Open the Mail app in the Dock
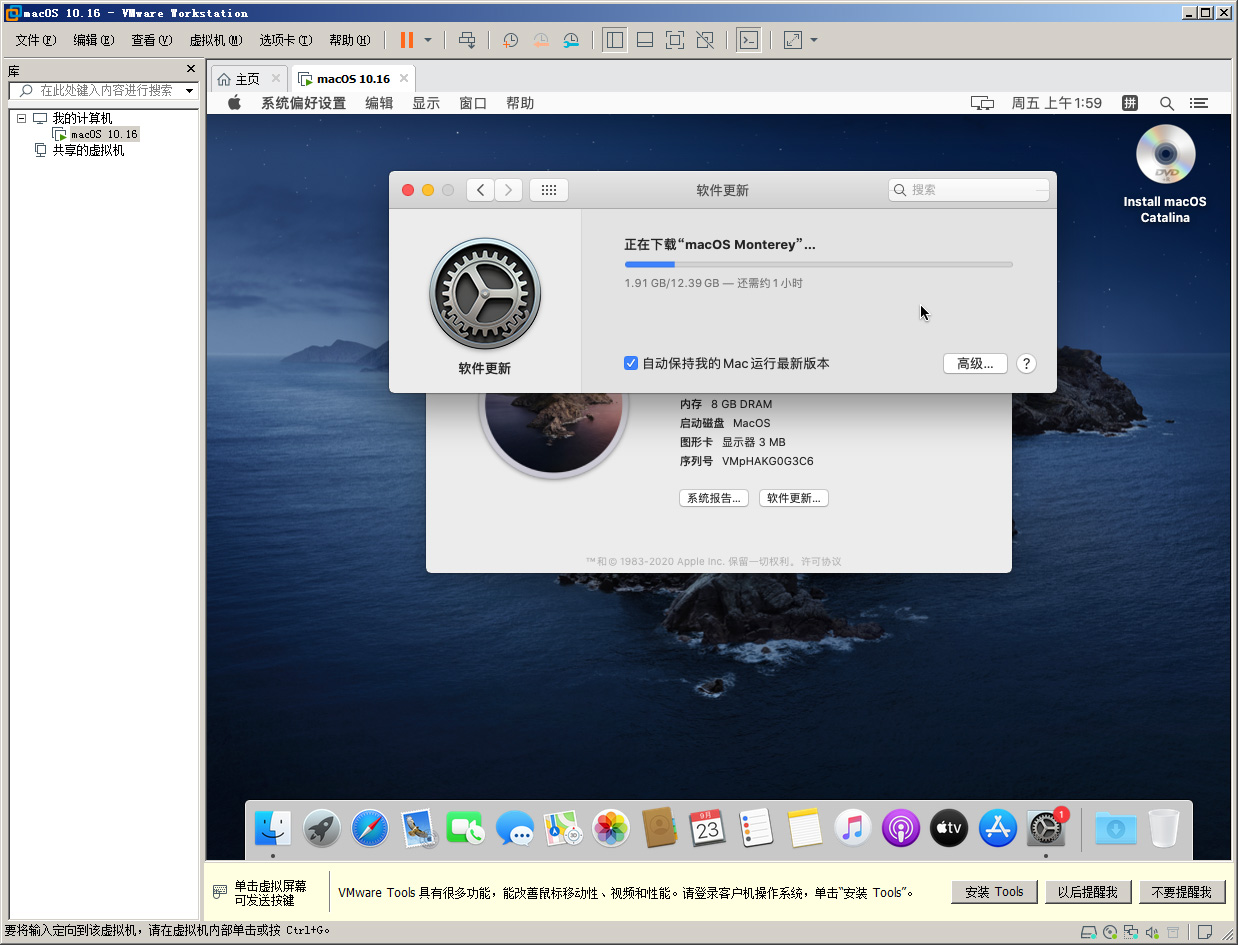The width and height of the screenshot is (1238, 945). 419,828
